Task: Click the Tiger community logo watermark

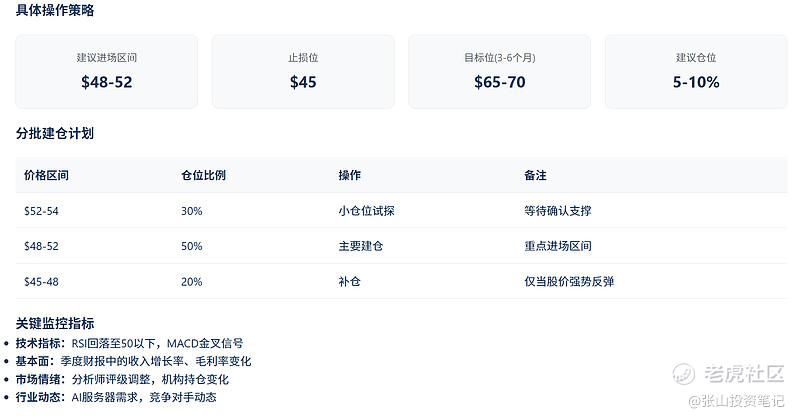Action: pyautogui.click(x=728, y=376)
